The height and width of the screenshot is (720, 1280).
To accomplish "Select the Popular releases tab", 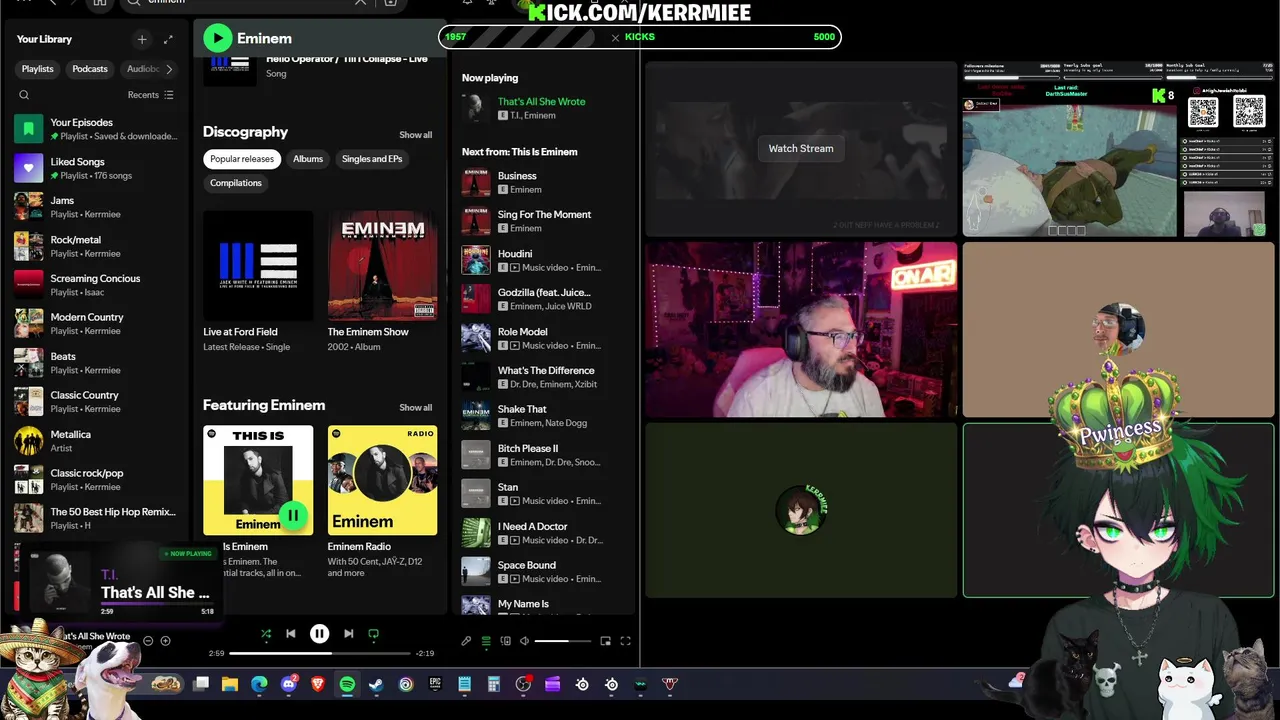I will [x=242, y=159].
